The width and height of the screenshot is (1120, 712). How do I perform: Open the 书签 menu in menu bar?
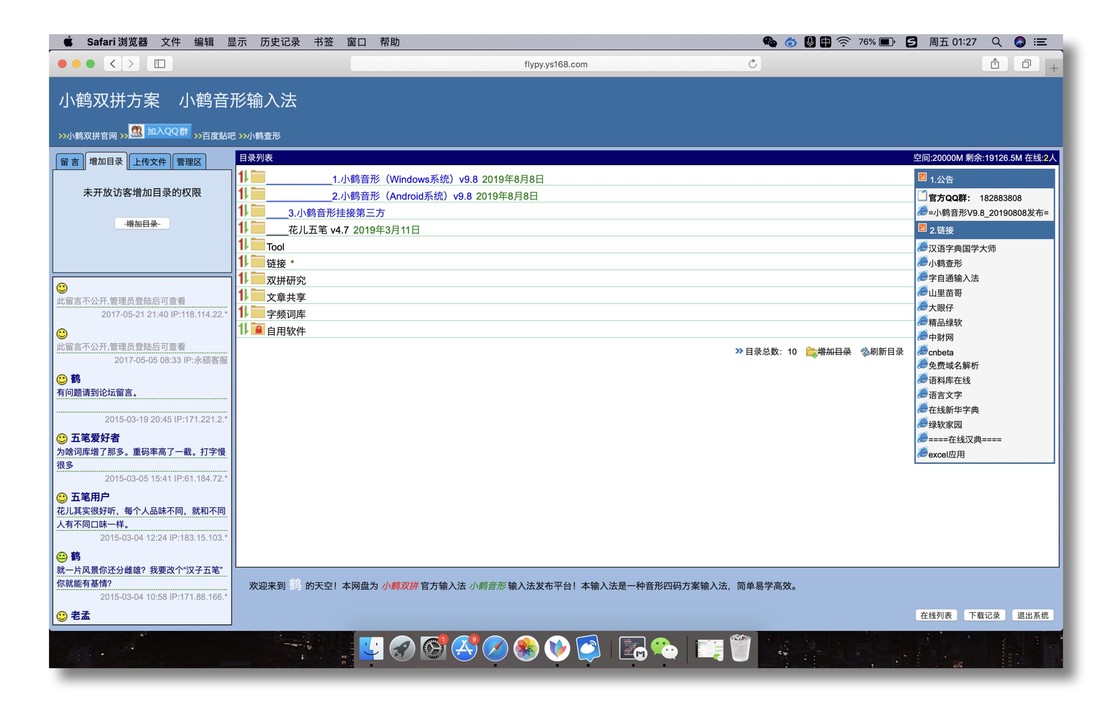[323, 42]
